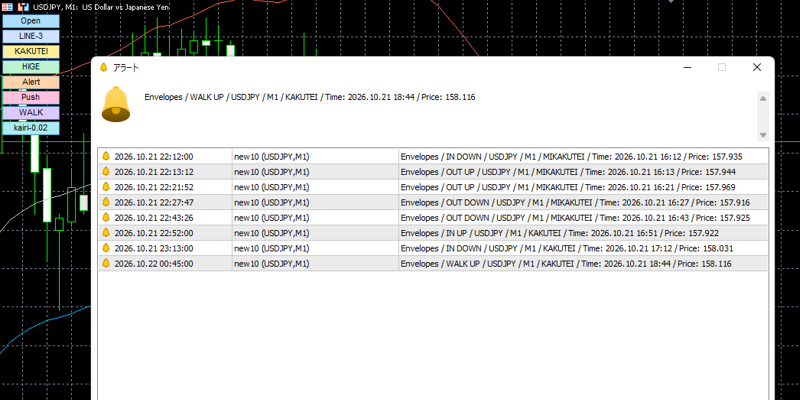Select the OUT UP alert priced 157.969
Screen dimensions: 800x400
tap(568, 187)
